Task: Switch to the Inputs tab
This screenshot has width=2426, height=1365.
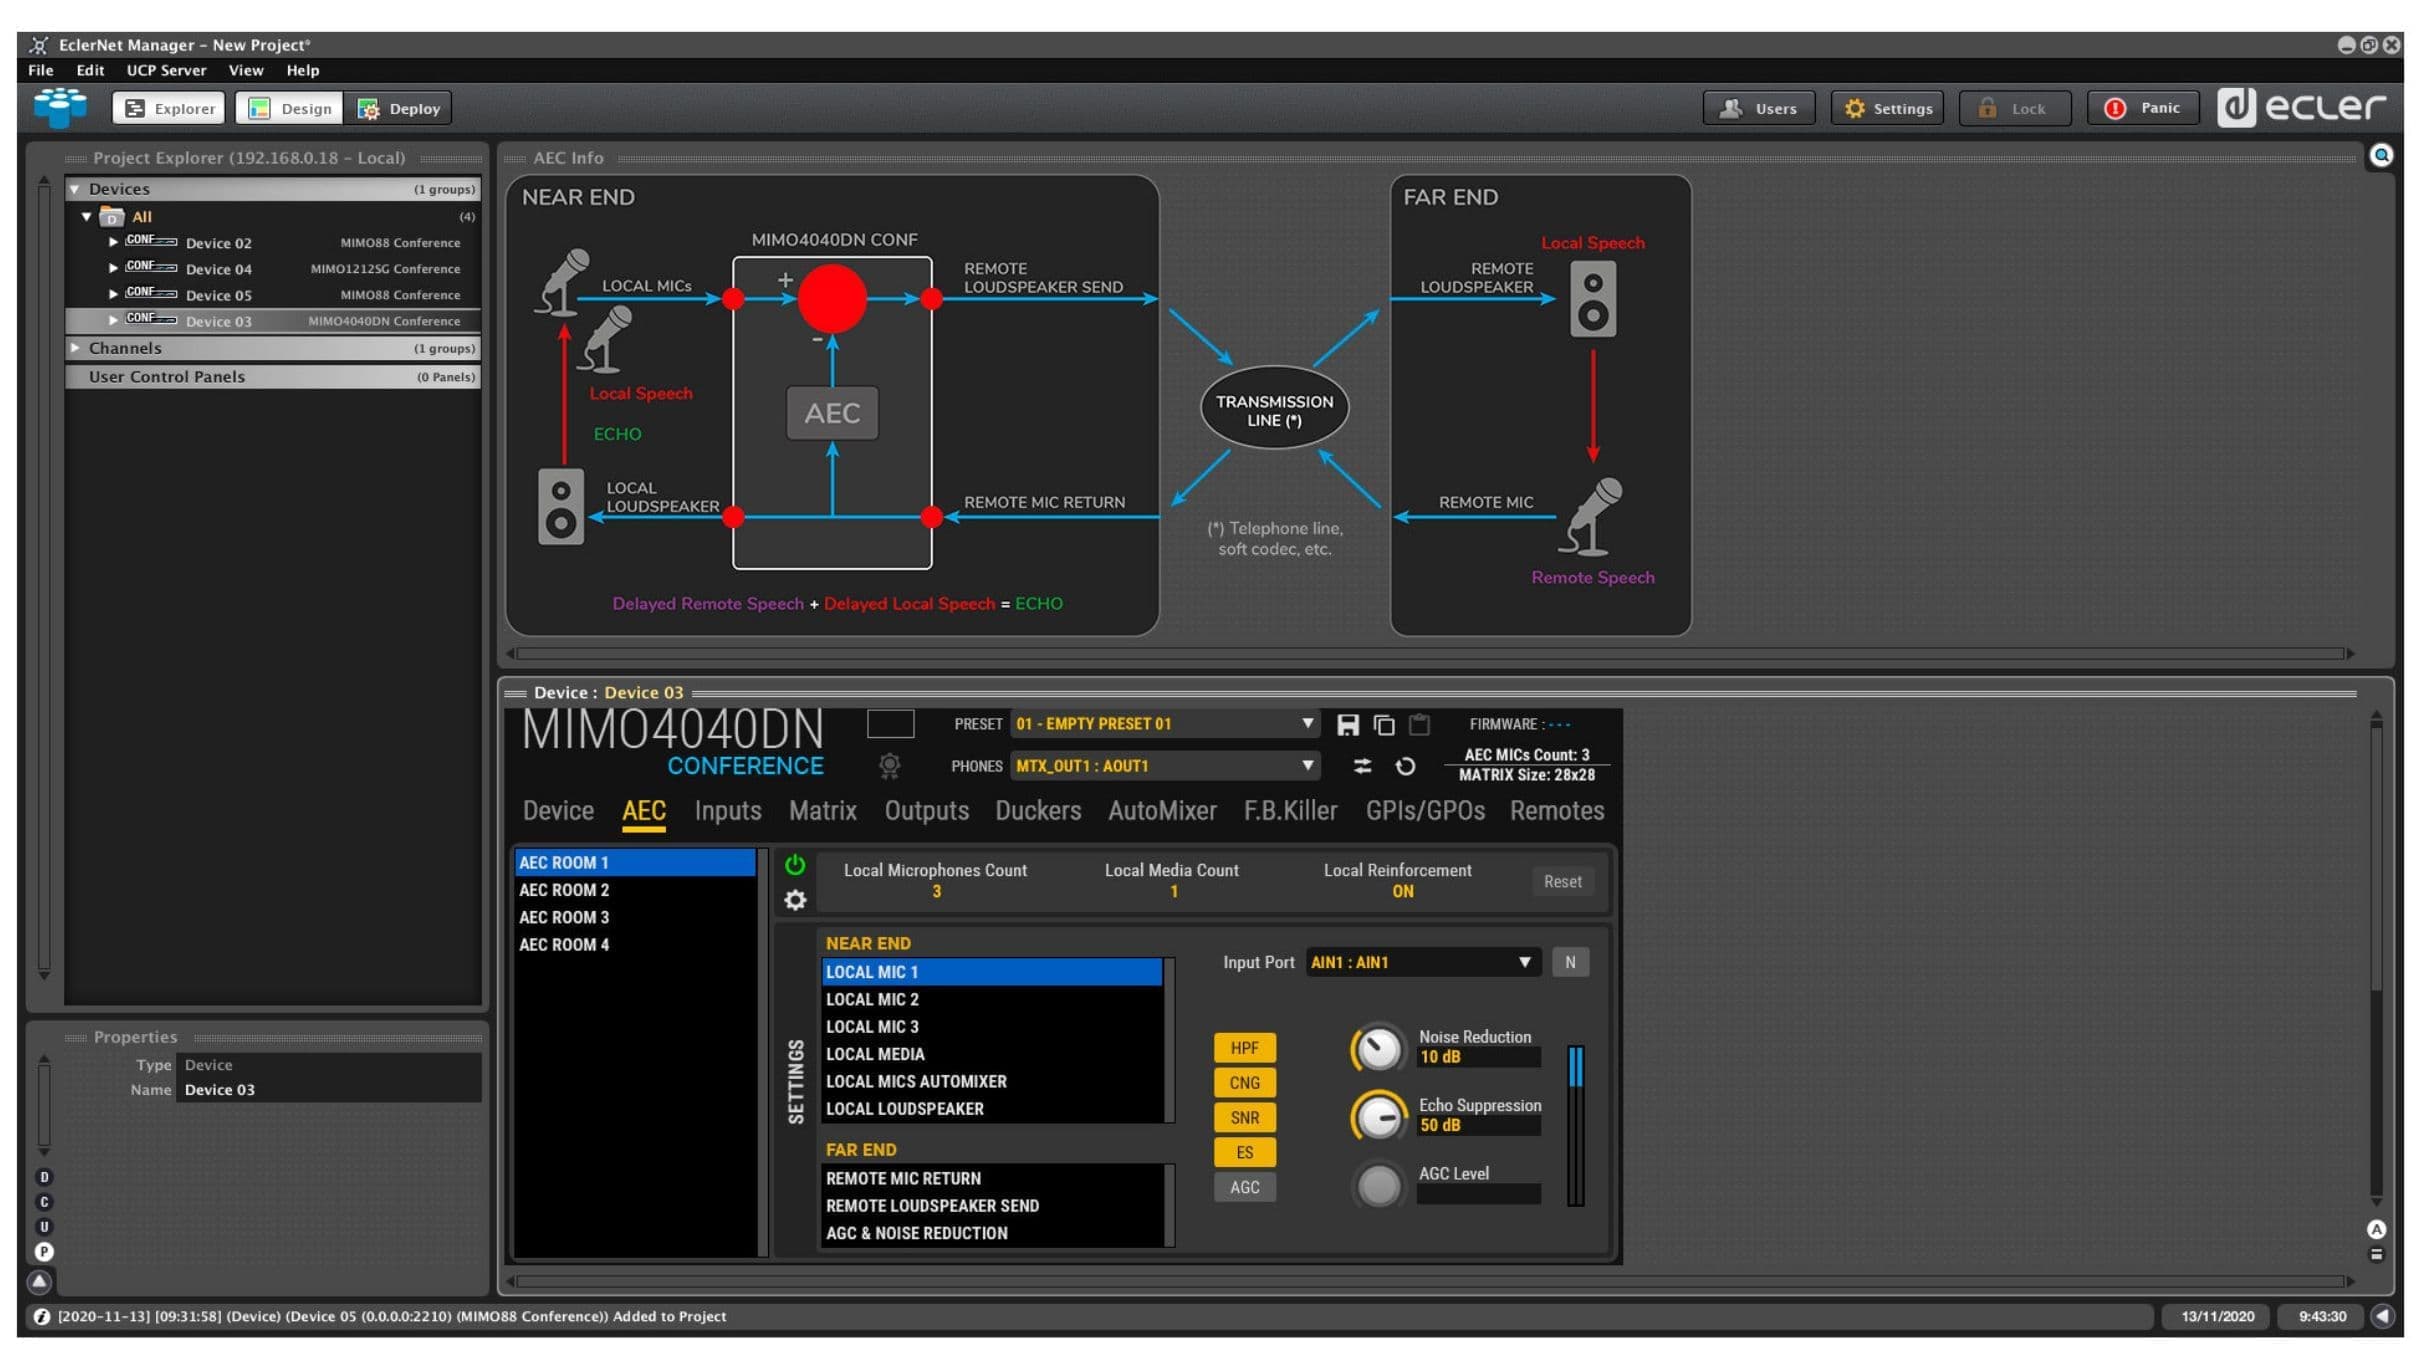Action: (728, 811)
